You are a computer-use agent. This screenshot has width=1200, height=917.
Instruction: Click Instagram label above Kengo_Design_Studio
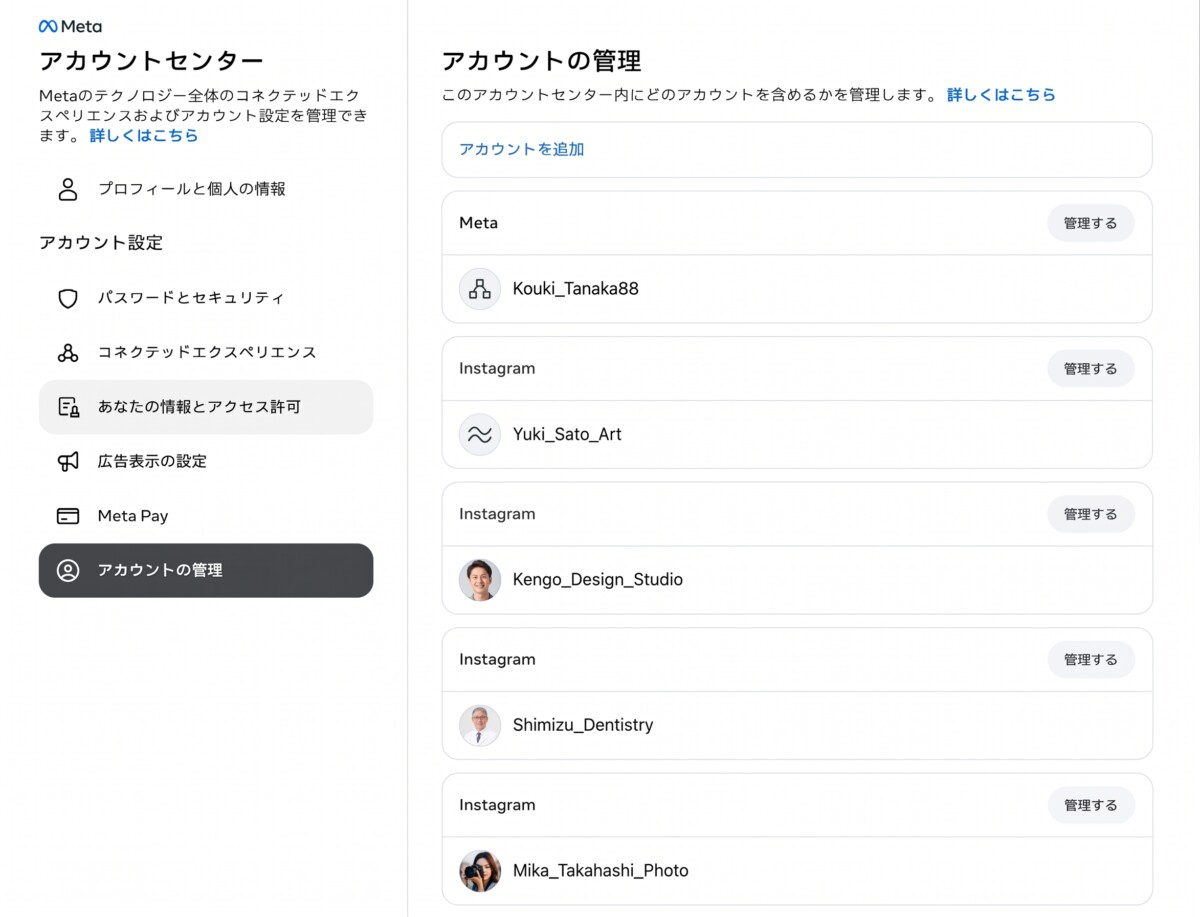497,514
